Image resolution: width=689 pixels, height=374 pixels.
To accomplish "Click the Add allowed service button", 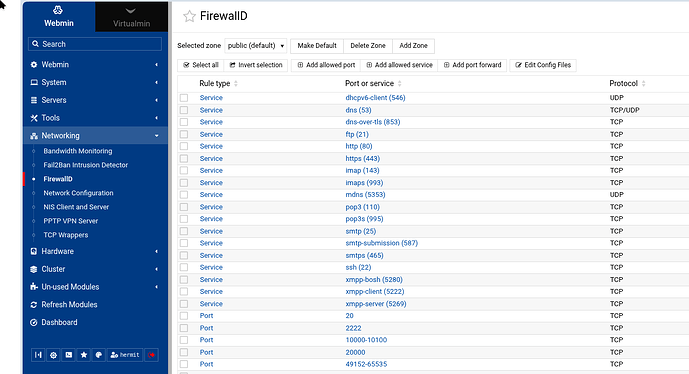I will 399,65.
